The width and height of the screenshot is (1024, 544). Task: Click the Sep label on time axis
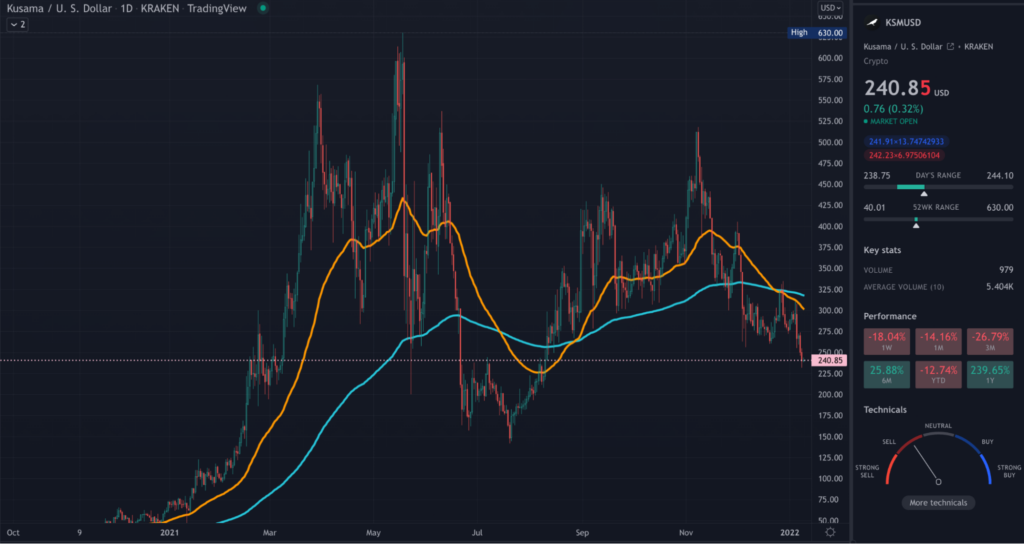point(582,532)
